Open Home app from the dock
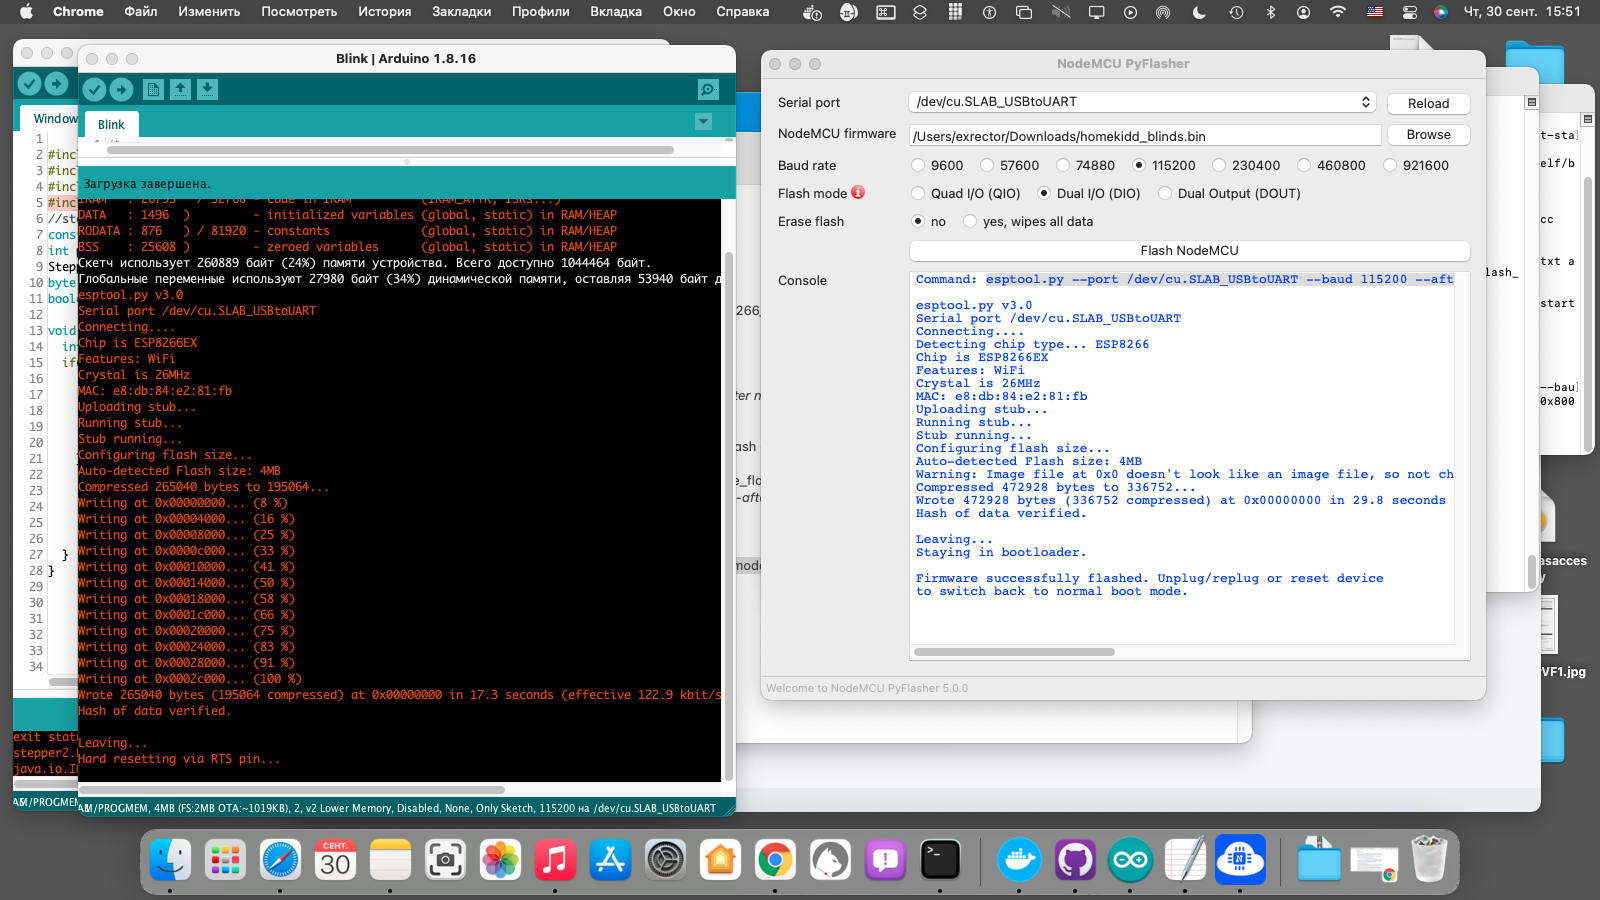The image size is (1600, 900). [720, 859]
